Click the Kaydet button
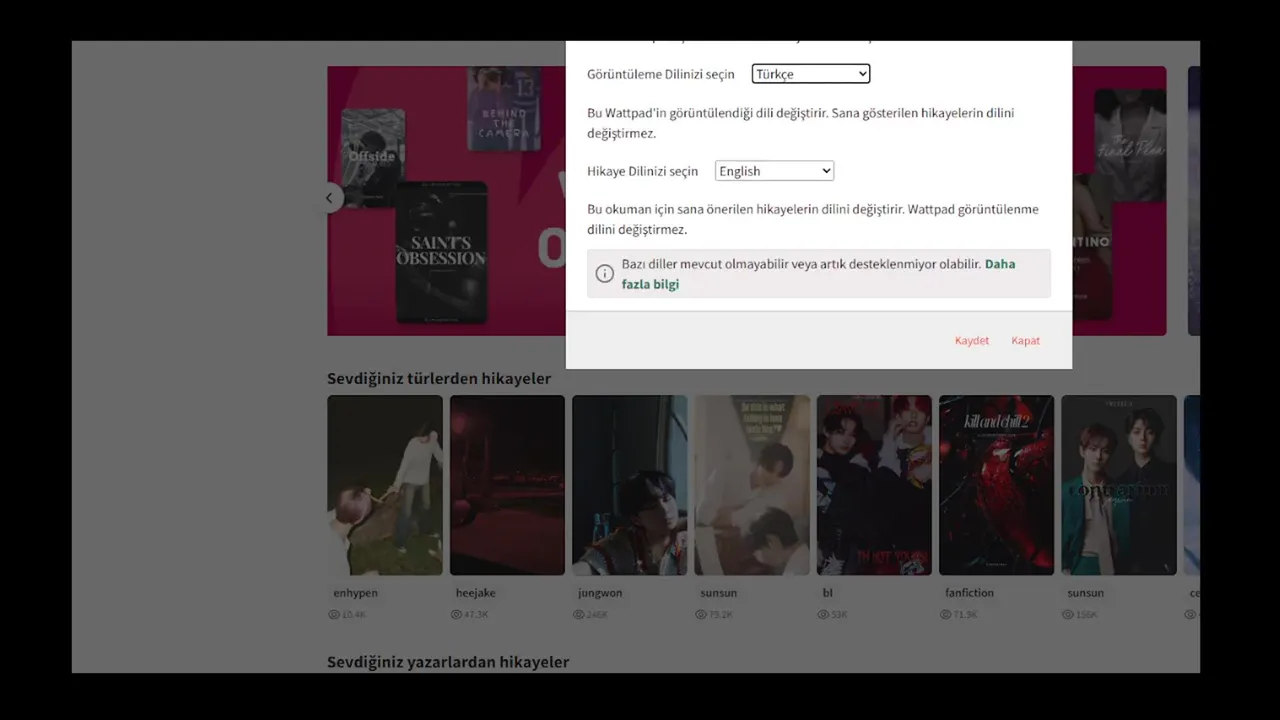 point(971,341)
